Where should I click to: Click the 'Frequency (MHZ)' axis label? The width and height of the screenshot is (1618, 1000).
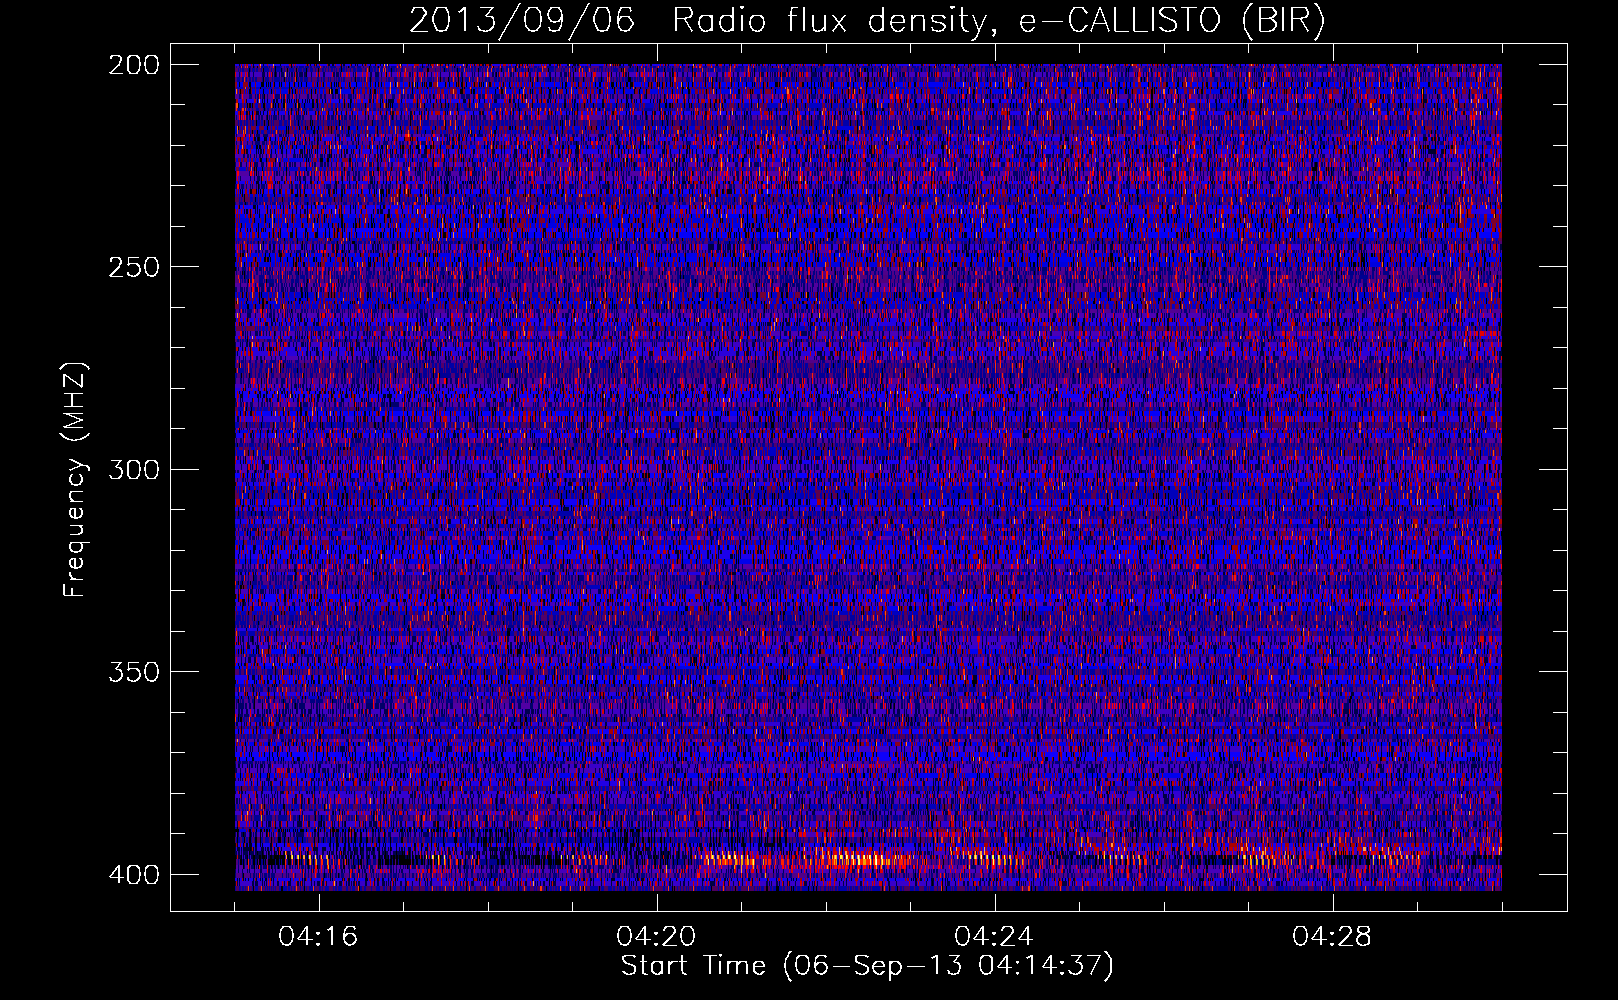tap(75, 480)
